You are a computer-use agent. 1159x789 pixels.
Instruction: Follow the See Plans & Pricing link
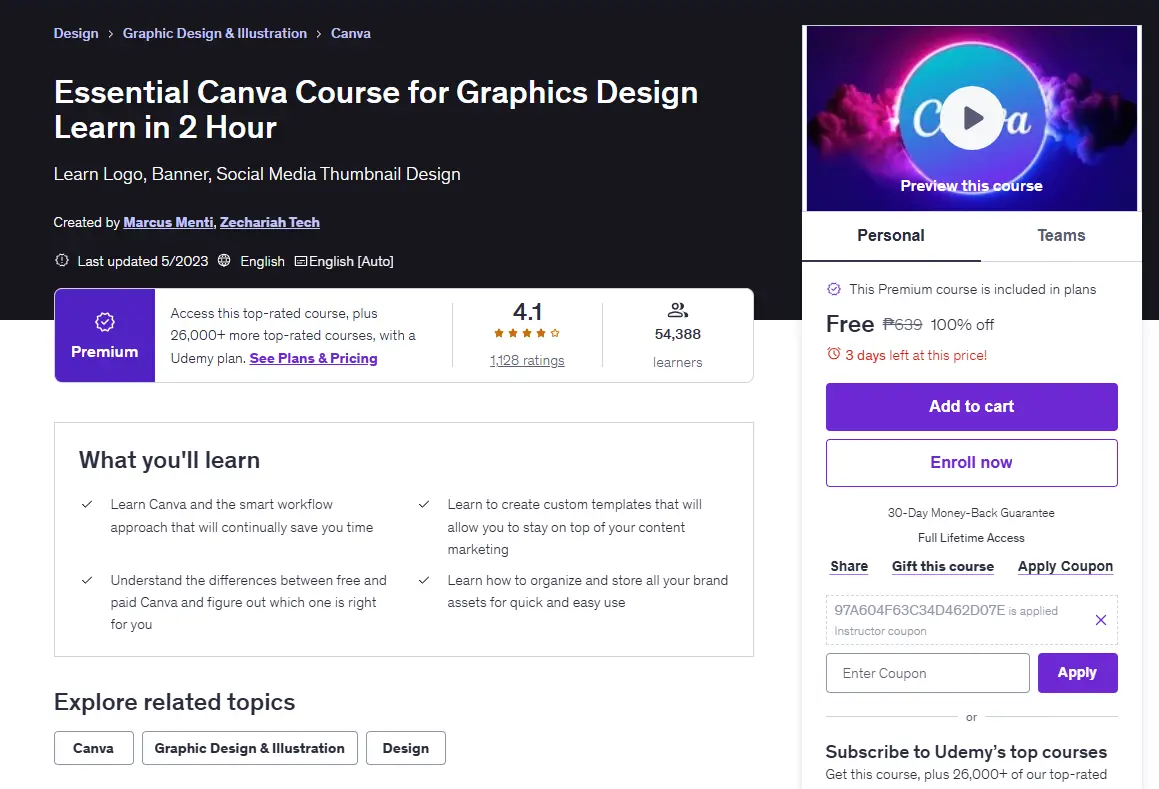pyautogui.click(x=313, y=358)
